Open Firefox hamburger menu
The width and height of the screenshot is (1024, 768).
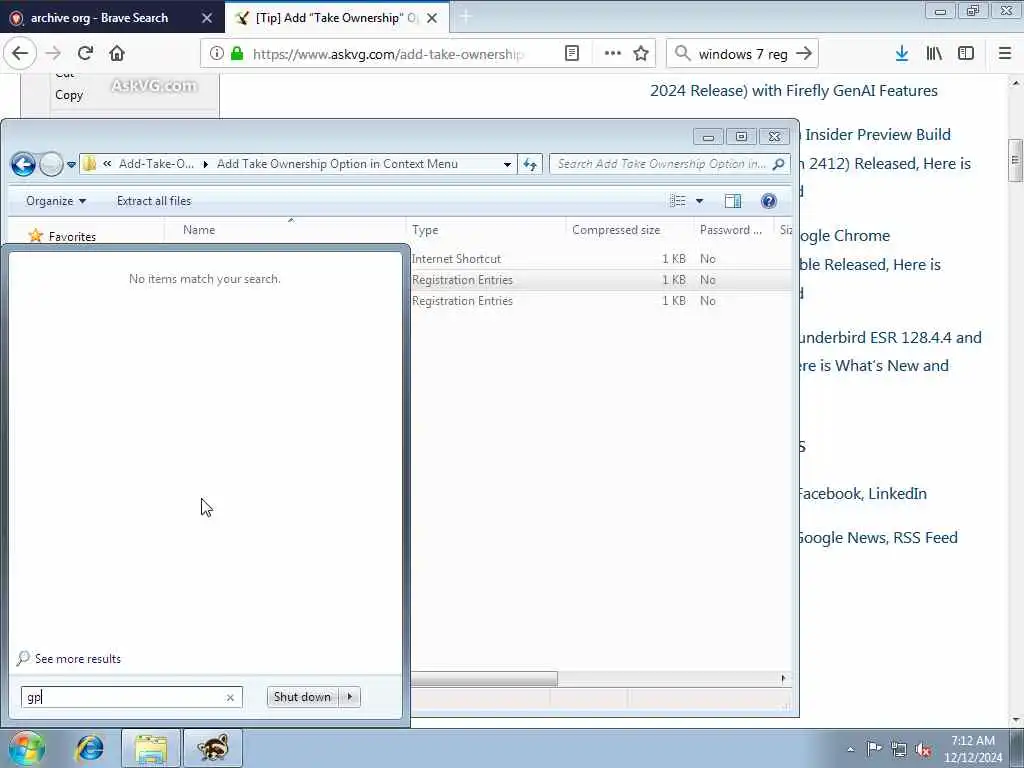[1005, 54]
